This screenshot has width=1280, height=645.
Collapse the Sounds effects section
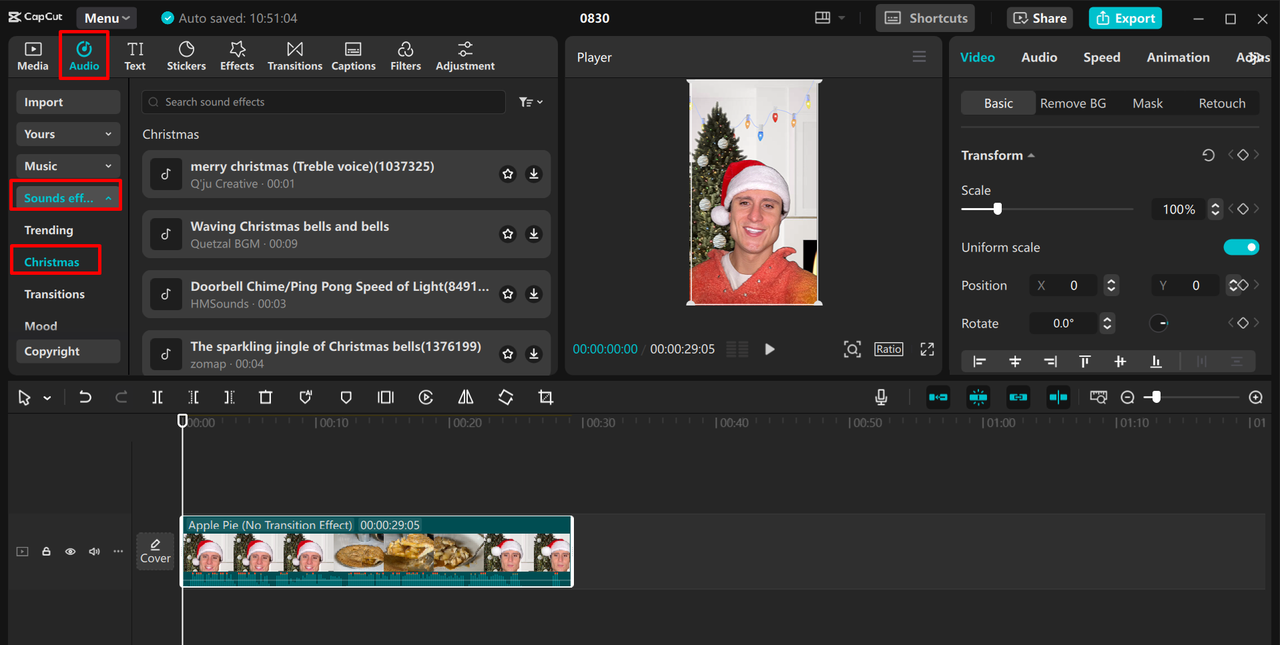click(68, 198)
